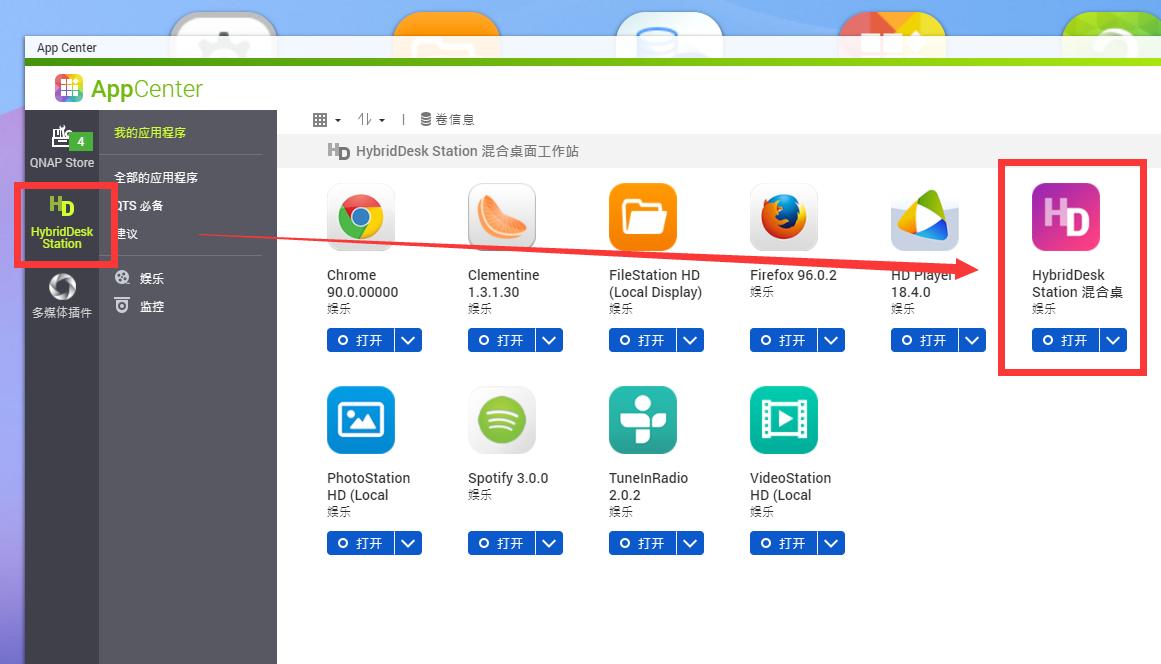Screen dimensions: 1161x664
Task: Click 打开 for HybridDesk Station app
Action: click(x=1065, y=341)
